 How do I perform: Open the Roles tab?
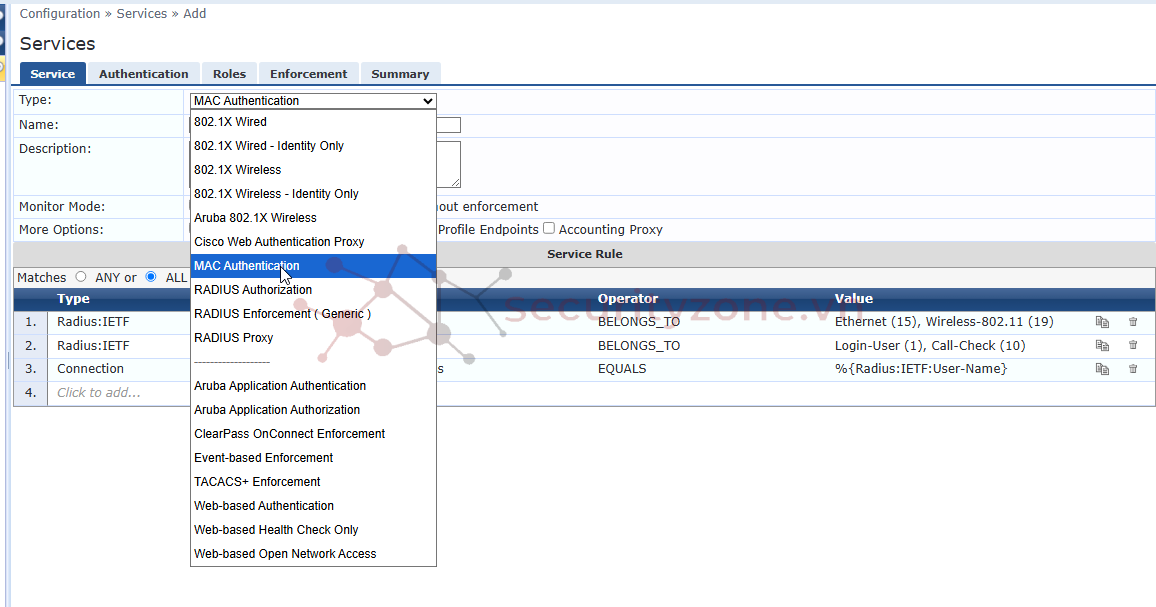229,74
